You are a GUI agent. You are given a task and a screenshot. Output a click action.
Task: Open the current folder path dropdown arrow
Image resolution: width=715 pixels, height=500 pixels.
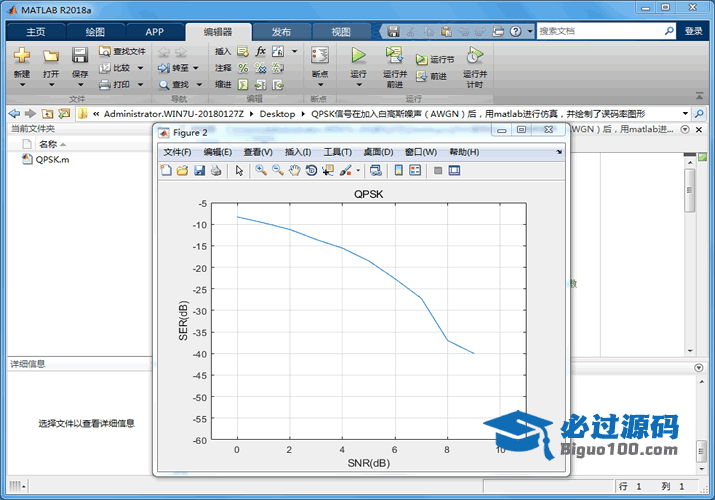click(685, 114)
